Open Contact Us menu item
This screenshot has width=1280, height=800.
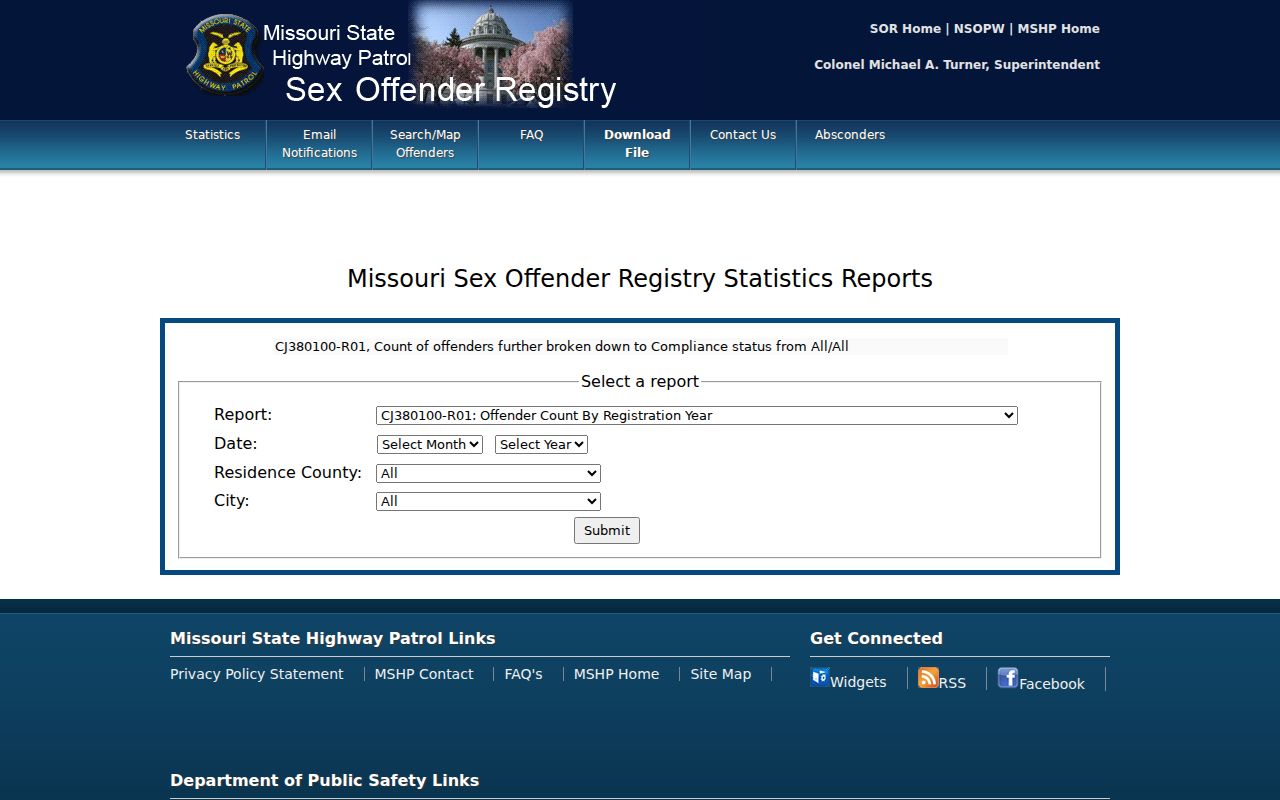(x=743, y=135)
